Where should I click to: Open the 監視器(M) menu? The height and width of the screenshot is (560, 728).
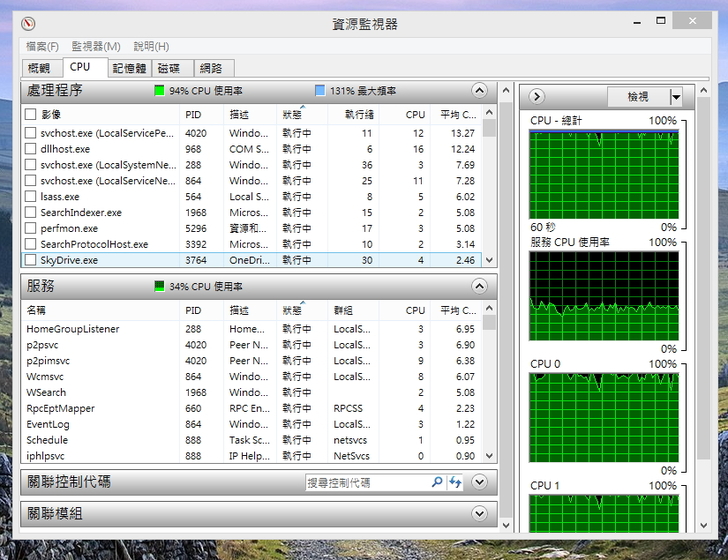click(95, 46)
